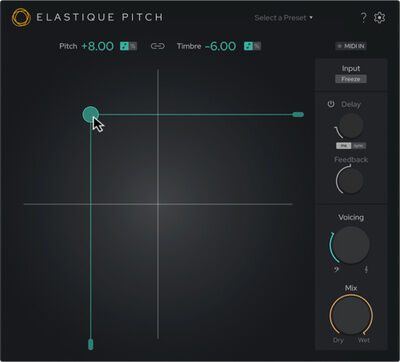Image resolution: width=400 pixels, height=362 pixels.
Task: Toggle the Delay power icon
Action: [x=331, y=104]
